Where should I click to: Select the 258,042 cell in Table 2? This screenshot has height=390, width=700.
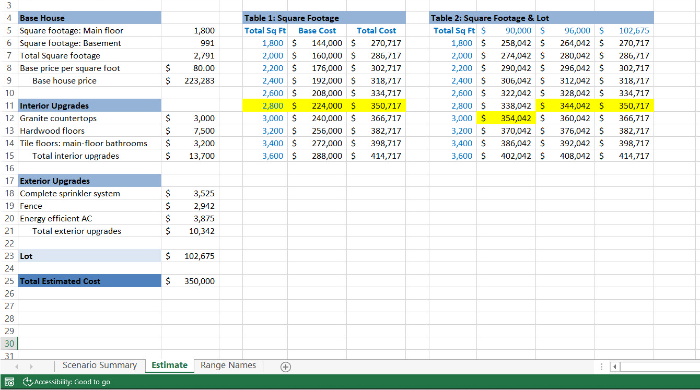[x=506, y=43]
